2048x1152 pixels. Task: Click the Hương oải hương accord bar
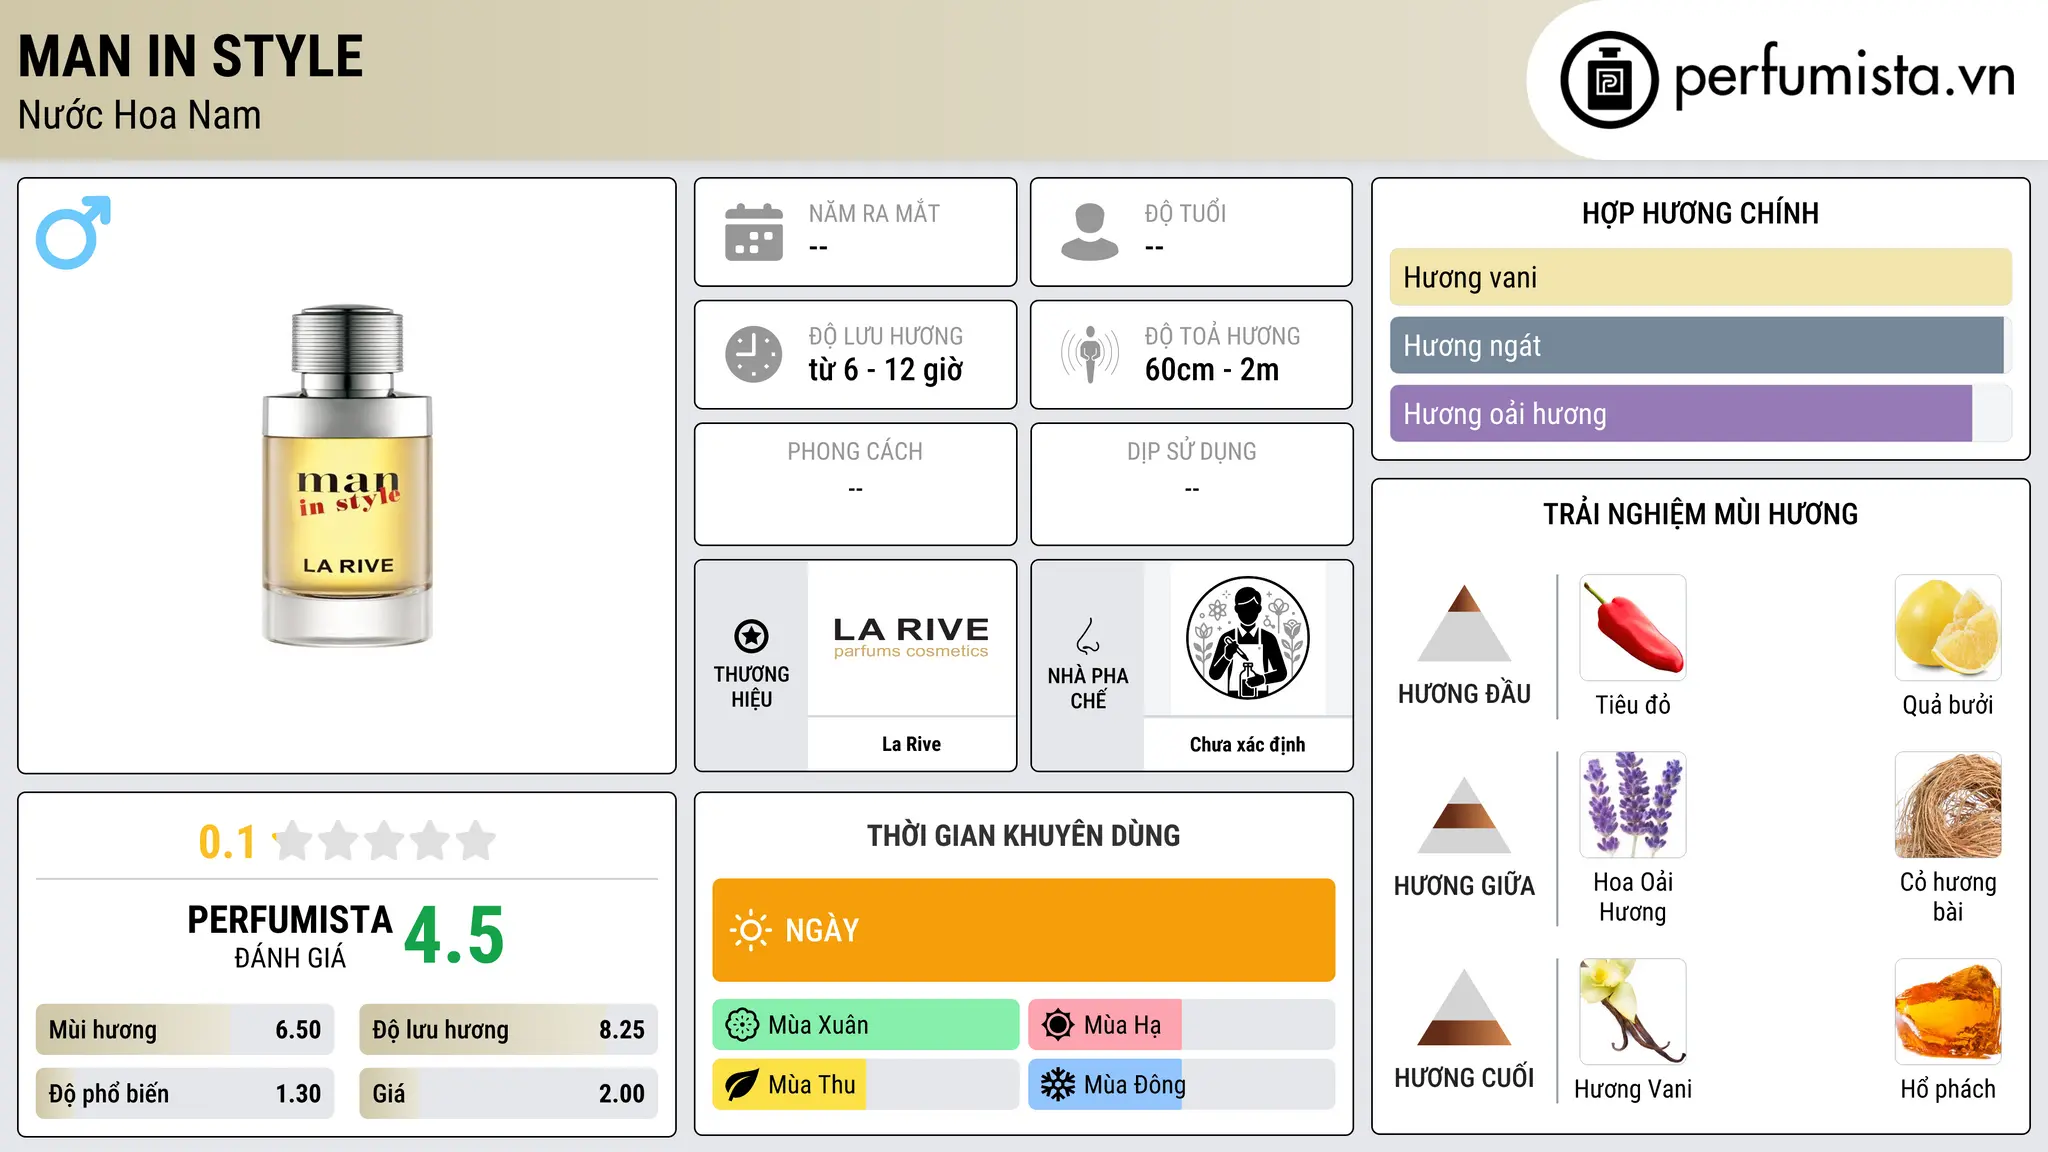1700,413
